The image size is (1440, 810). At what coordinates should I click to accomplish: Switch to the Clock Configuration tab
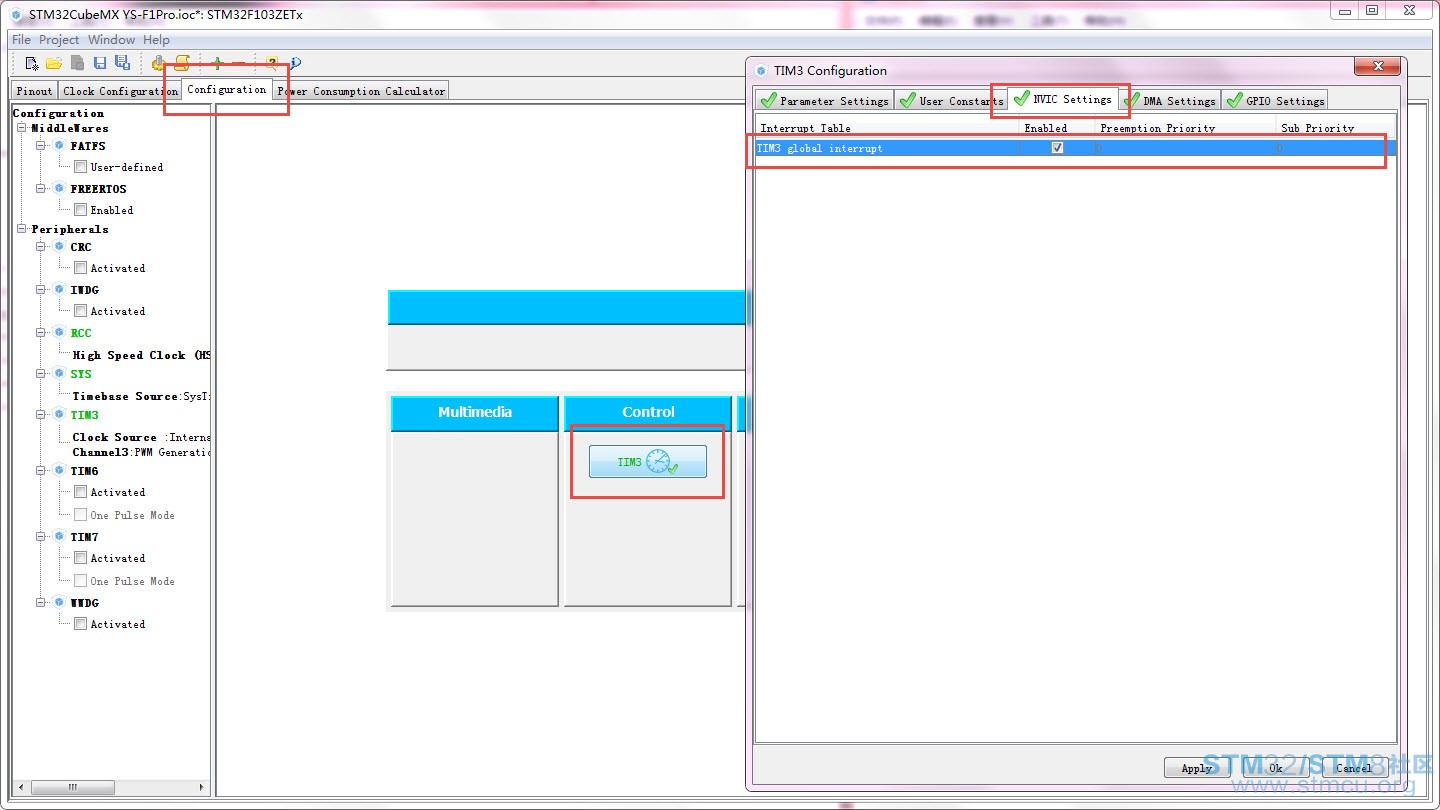120,91
